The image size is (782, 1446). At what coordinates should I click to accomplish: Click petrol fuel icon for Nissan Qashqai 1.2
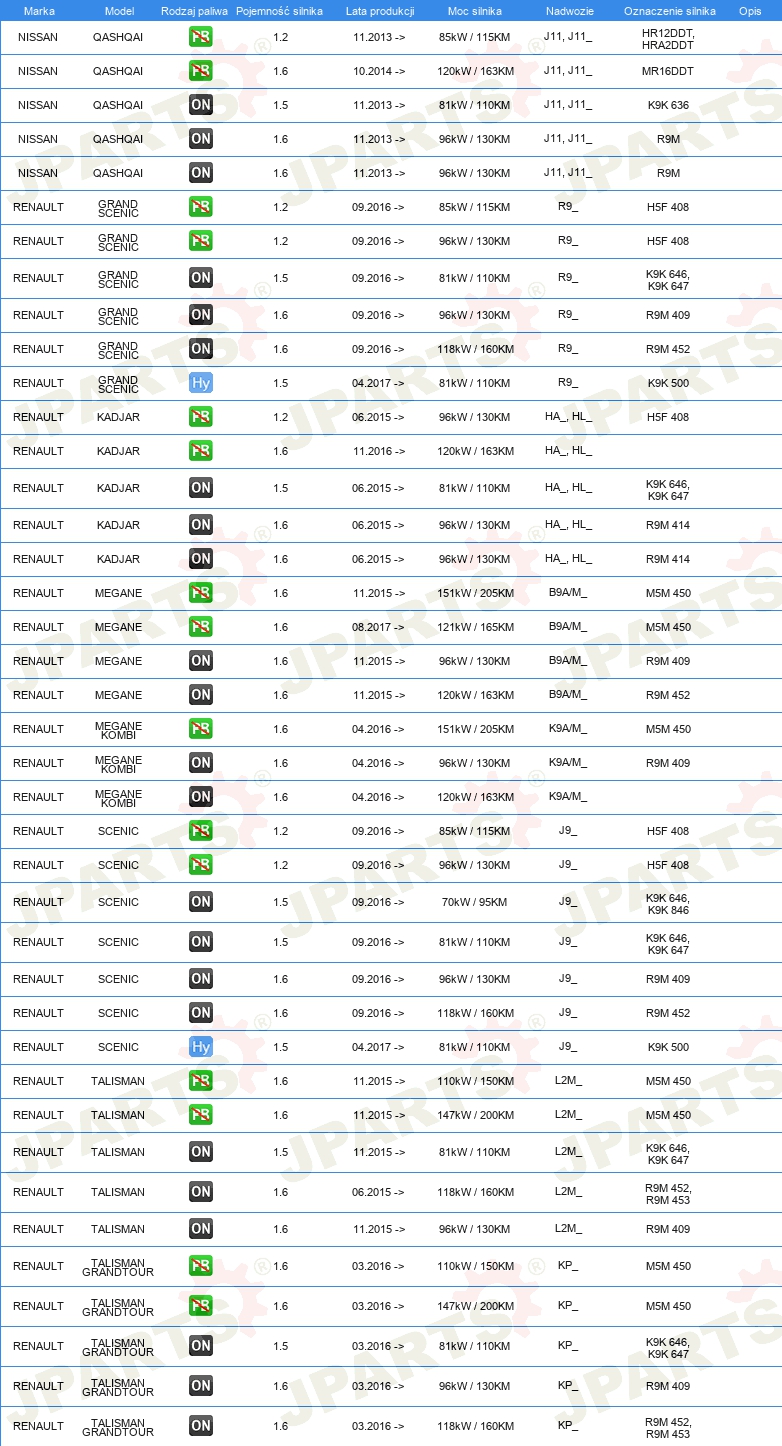pos(201,37)
